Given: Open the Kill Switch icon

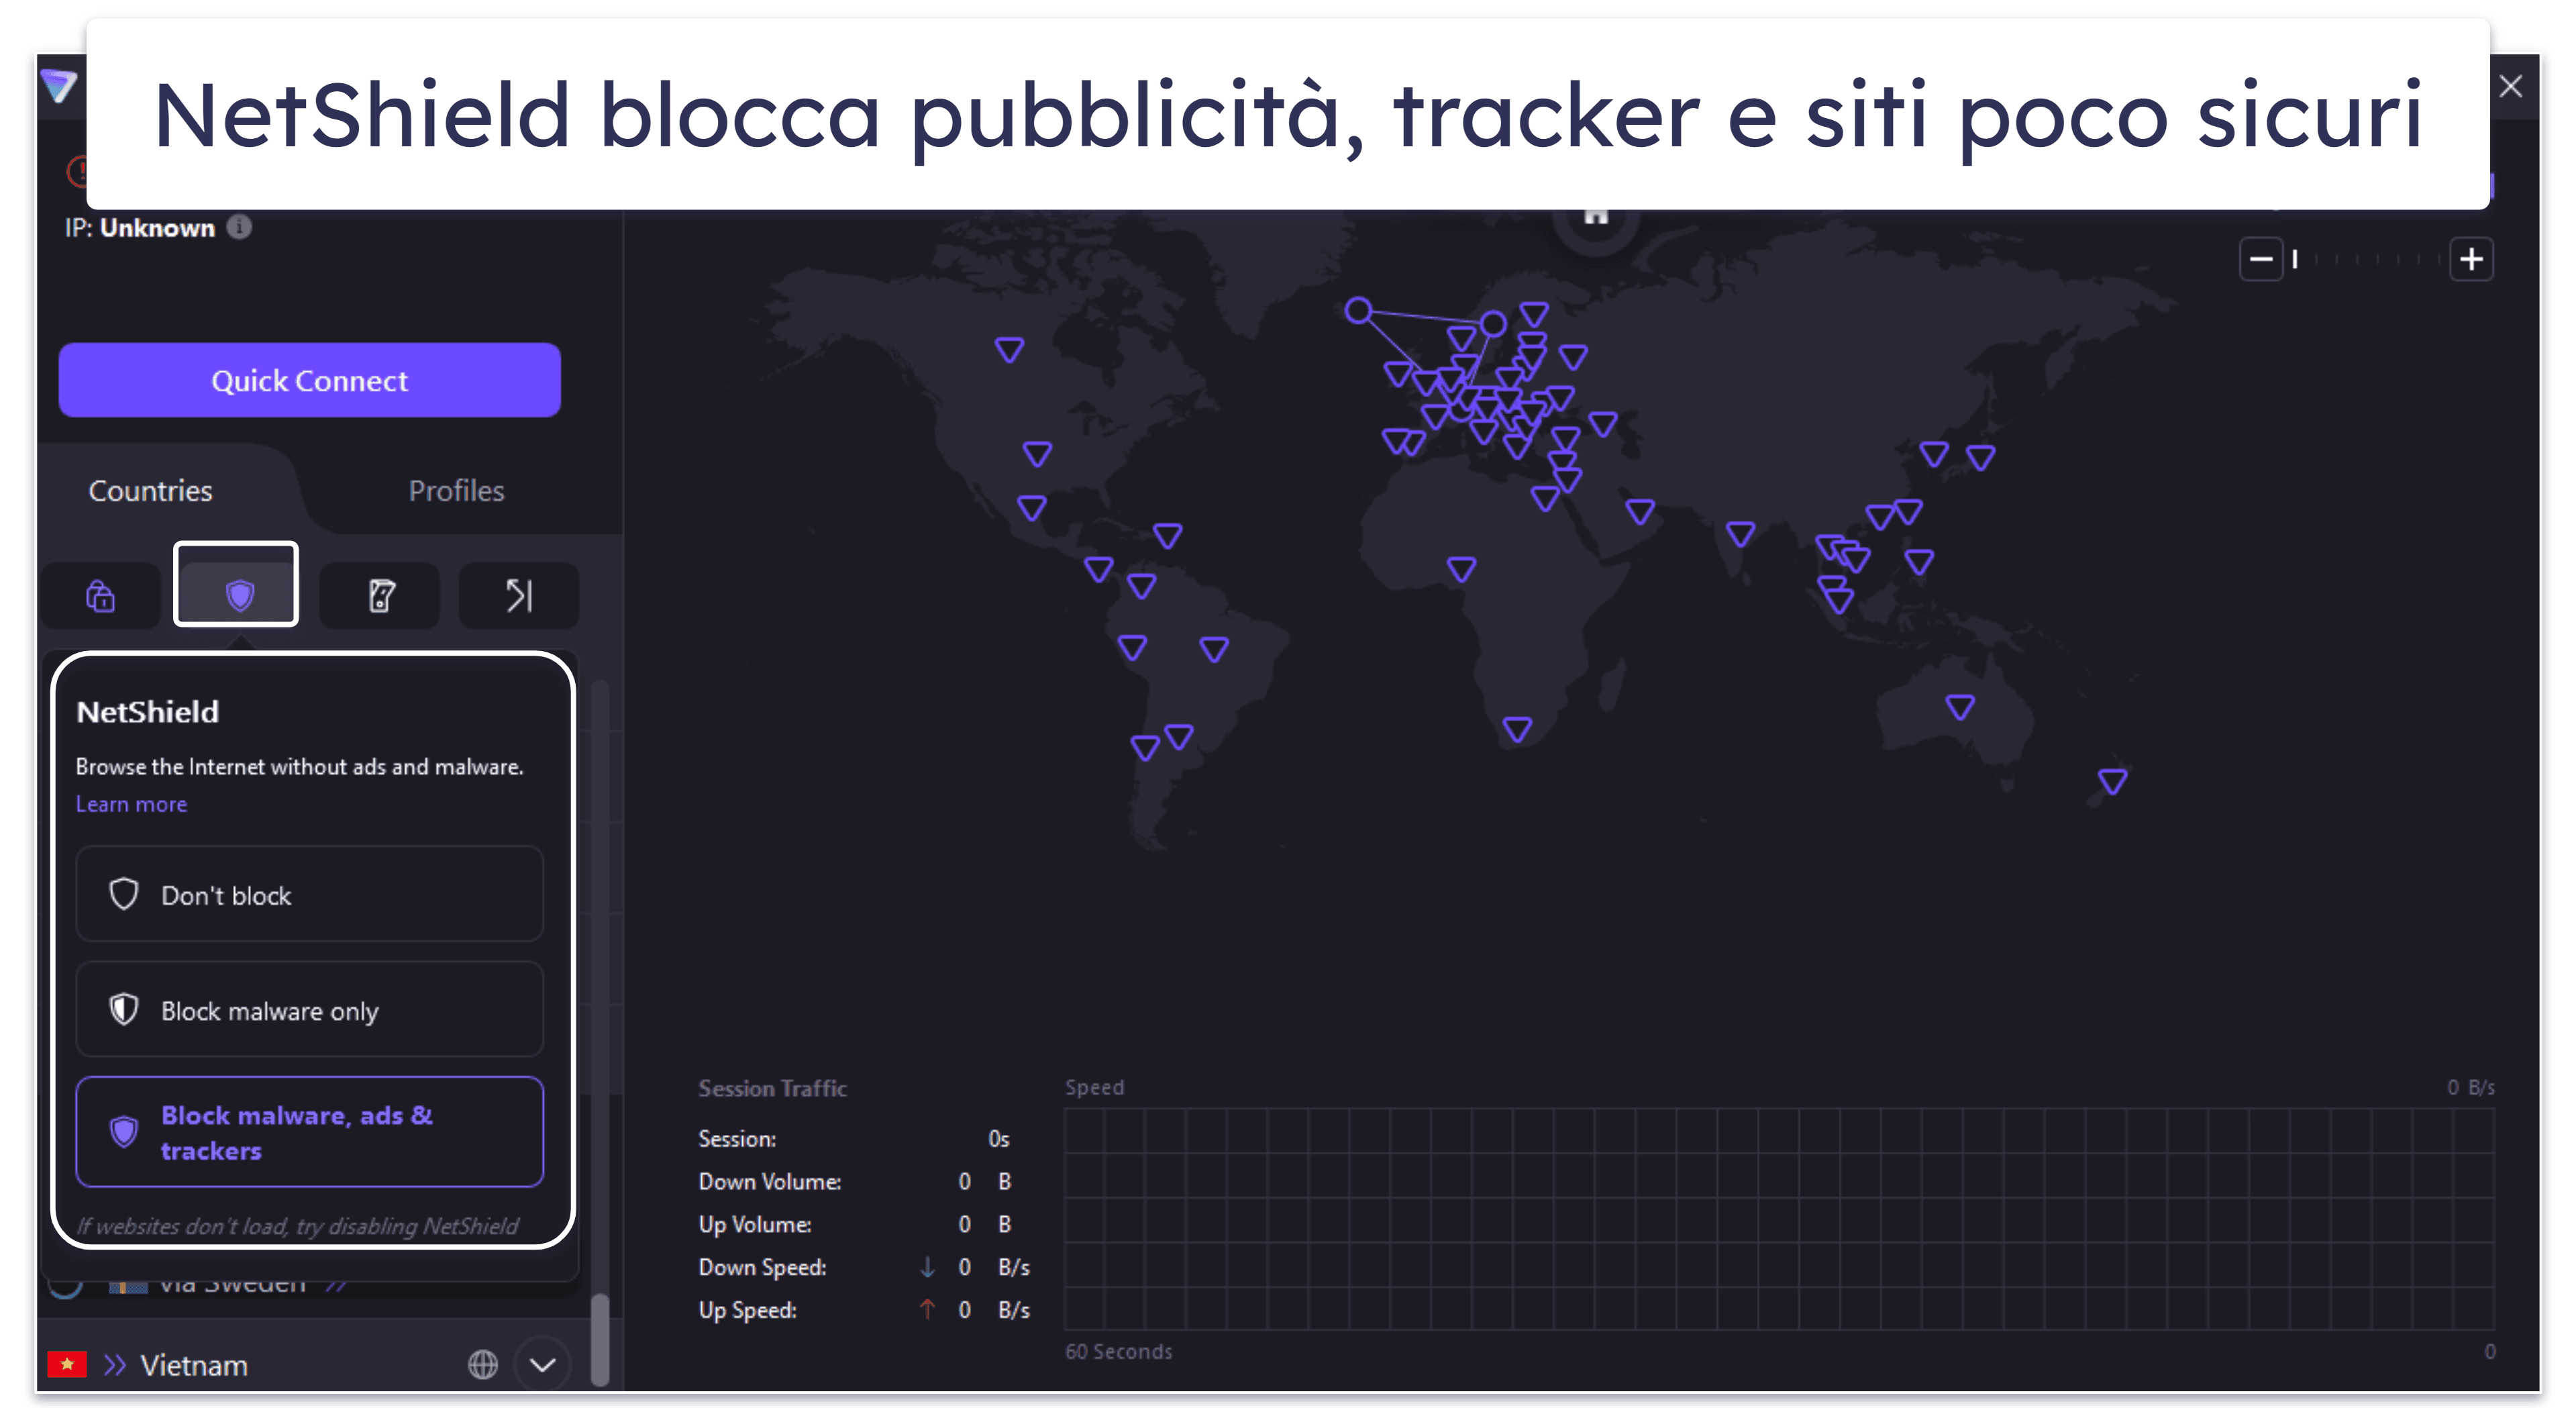Looking at the screenshot, I should 380,596.
